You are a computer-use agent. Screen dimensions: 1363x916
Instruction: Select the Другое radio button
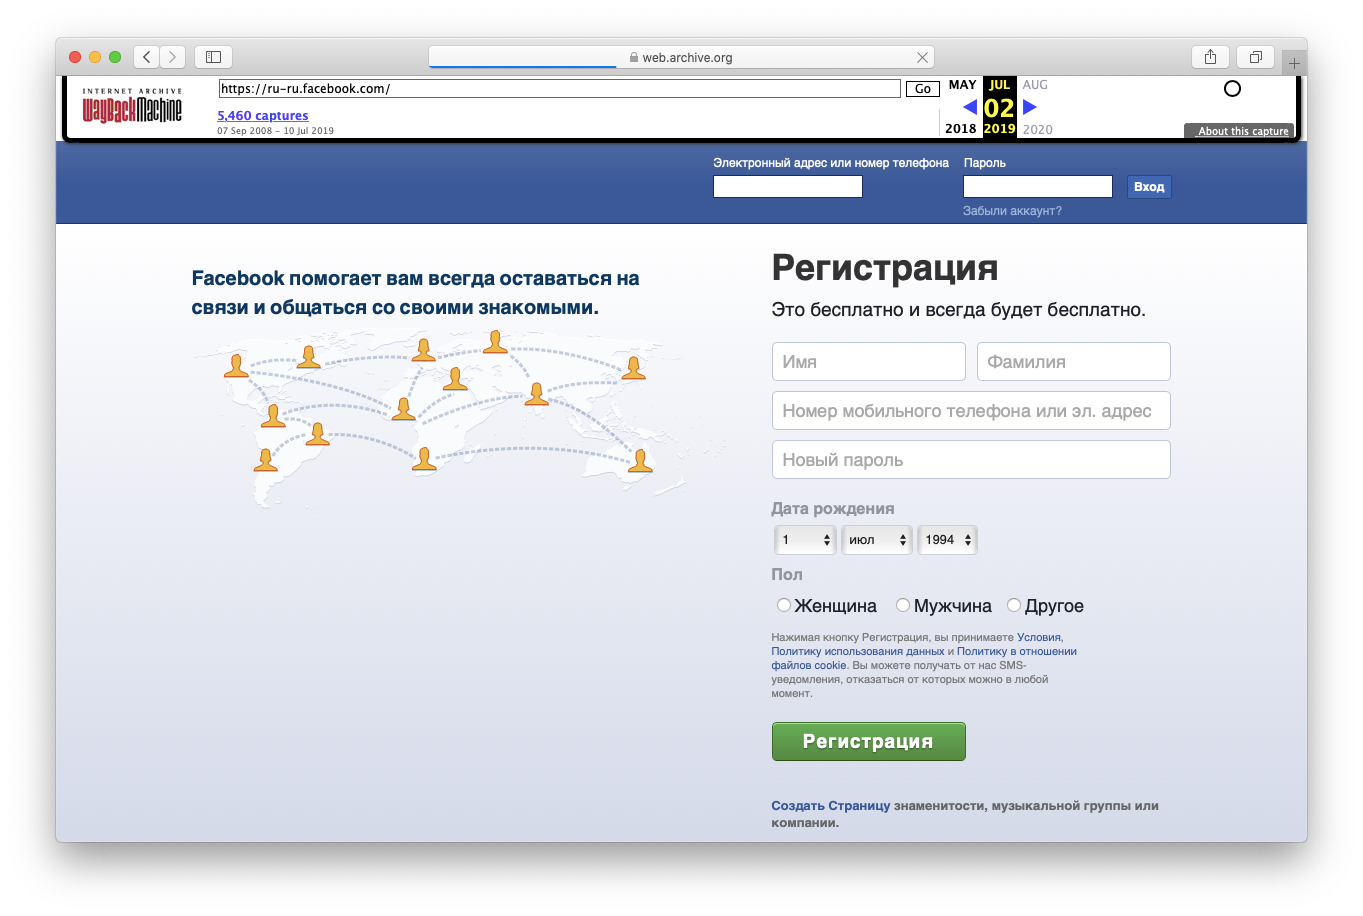[1014, 605]
